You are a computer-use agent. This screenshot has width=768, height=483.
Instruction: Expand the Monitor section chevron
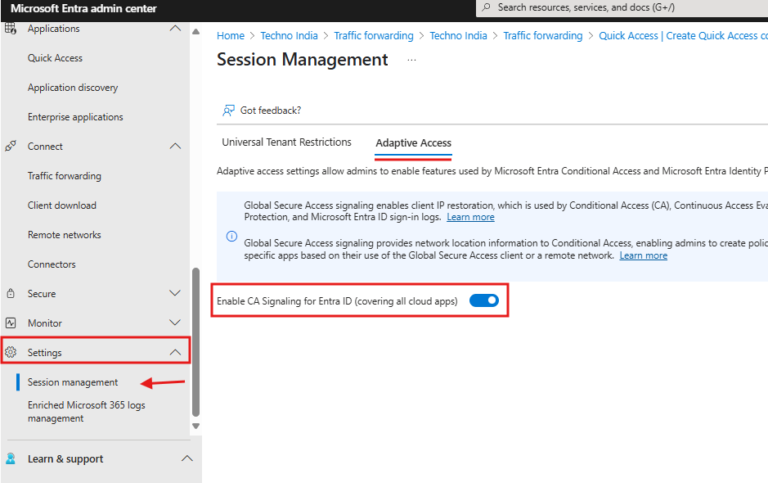pos(176,323)
